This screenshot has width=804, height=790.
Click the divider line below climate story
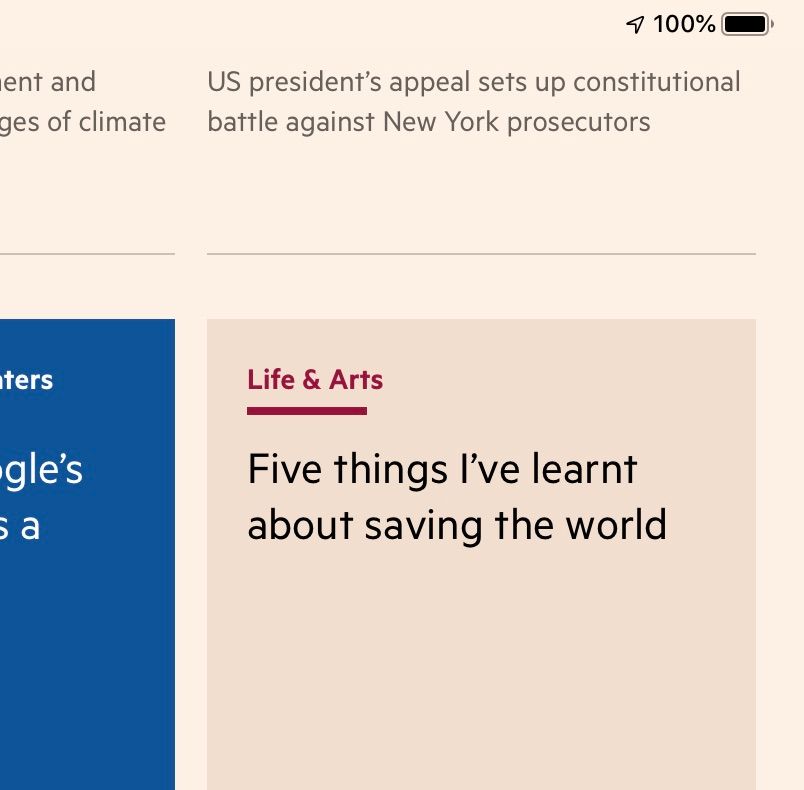pos(87,253)
